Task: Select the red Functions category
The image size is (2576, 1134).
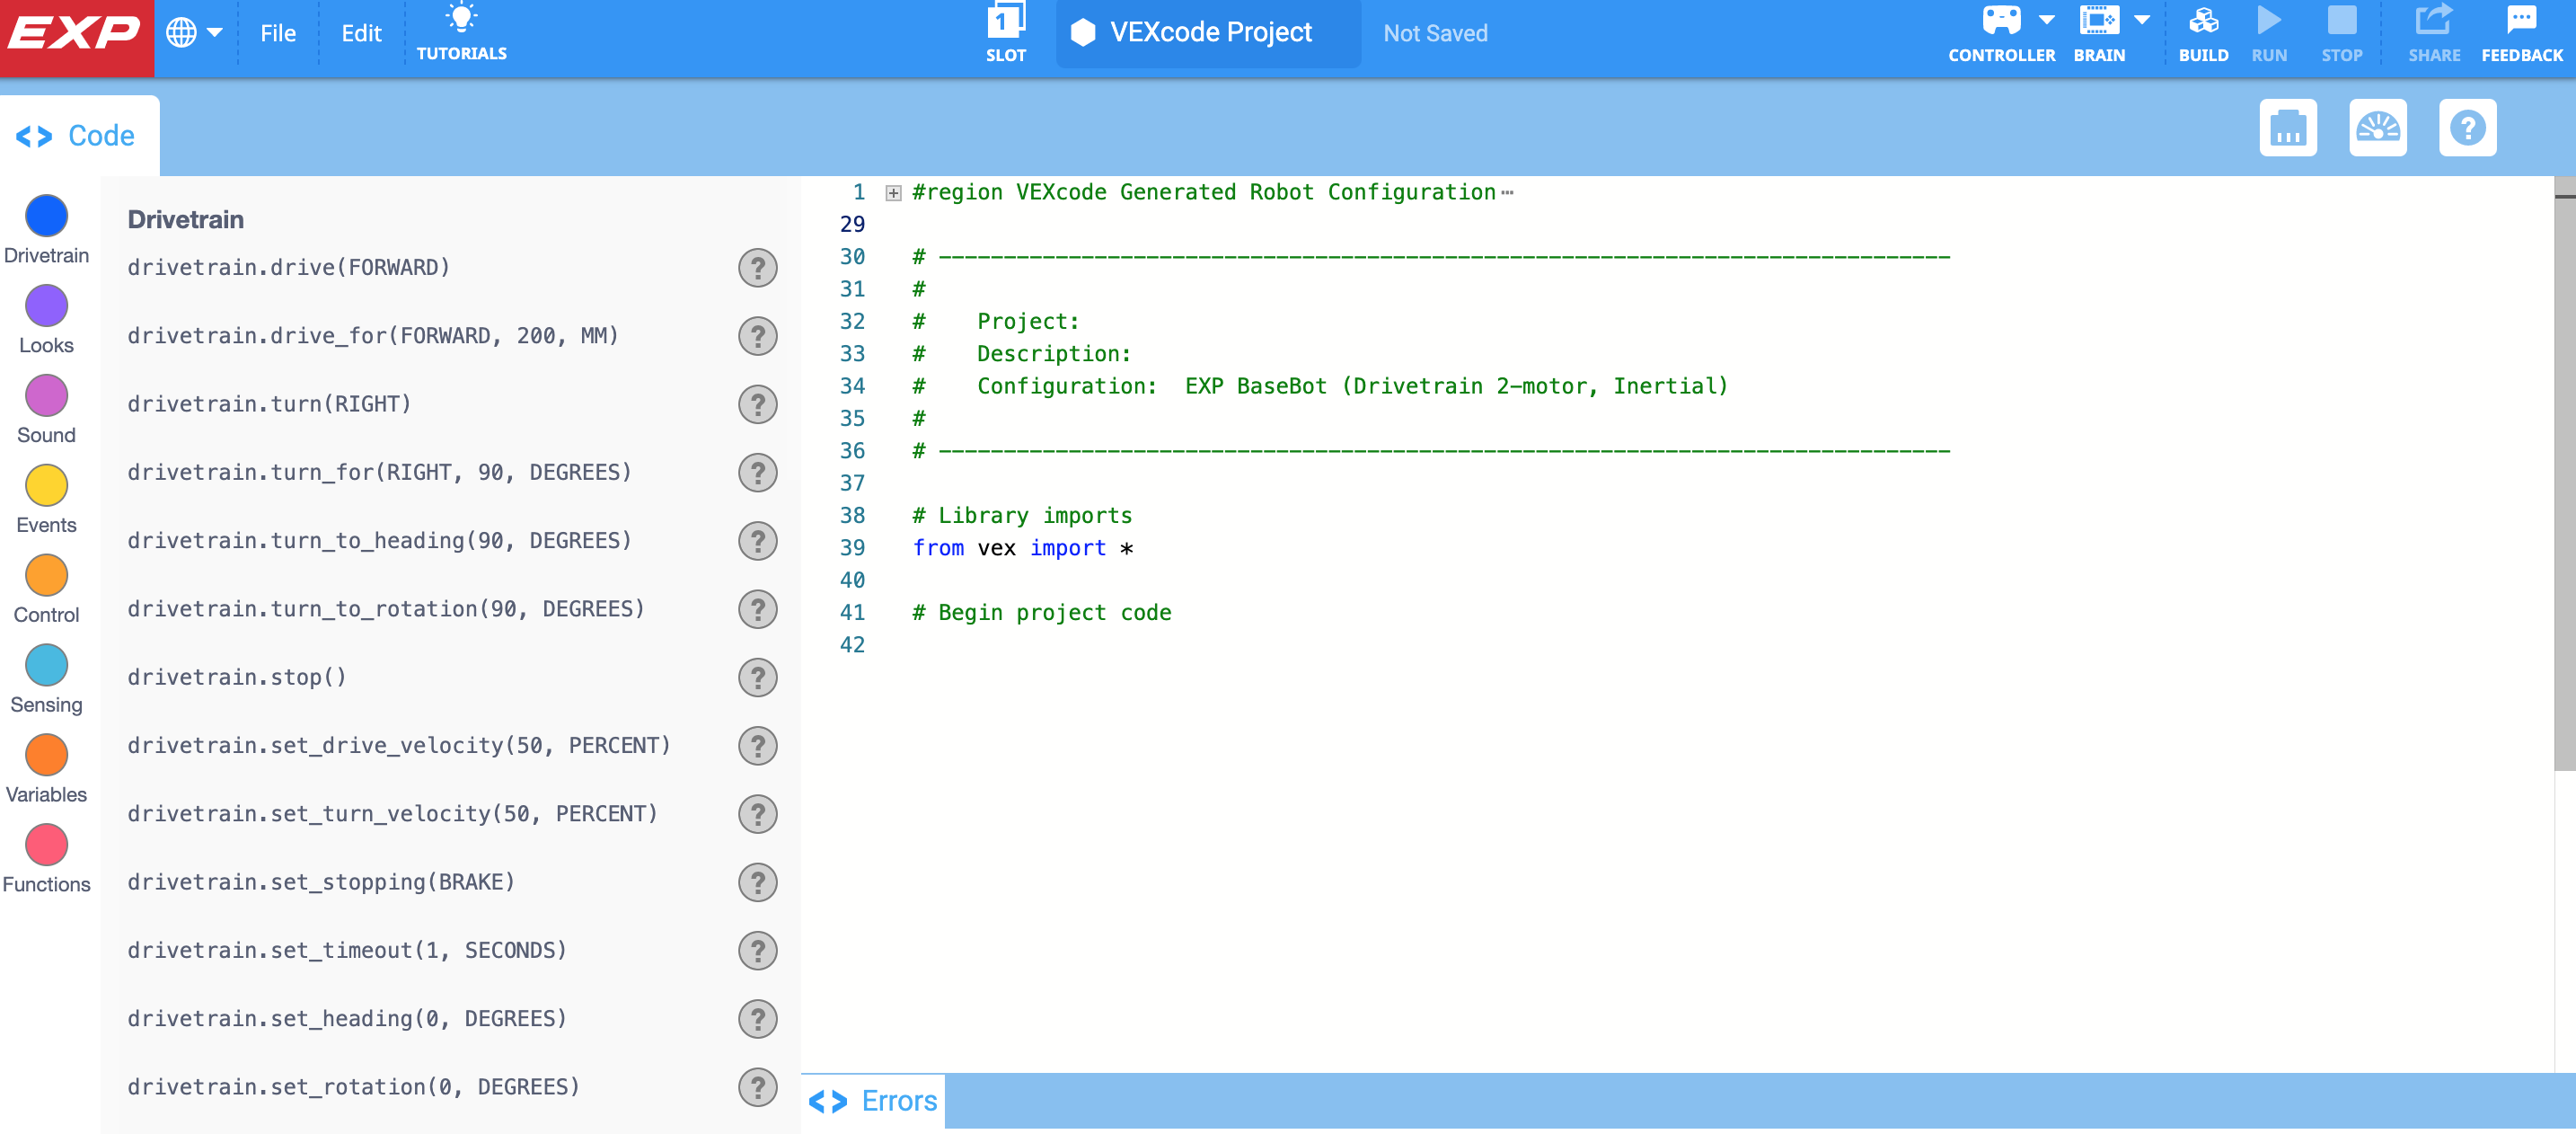Action: (x=46, y=859)
